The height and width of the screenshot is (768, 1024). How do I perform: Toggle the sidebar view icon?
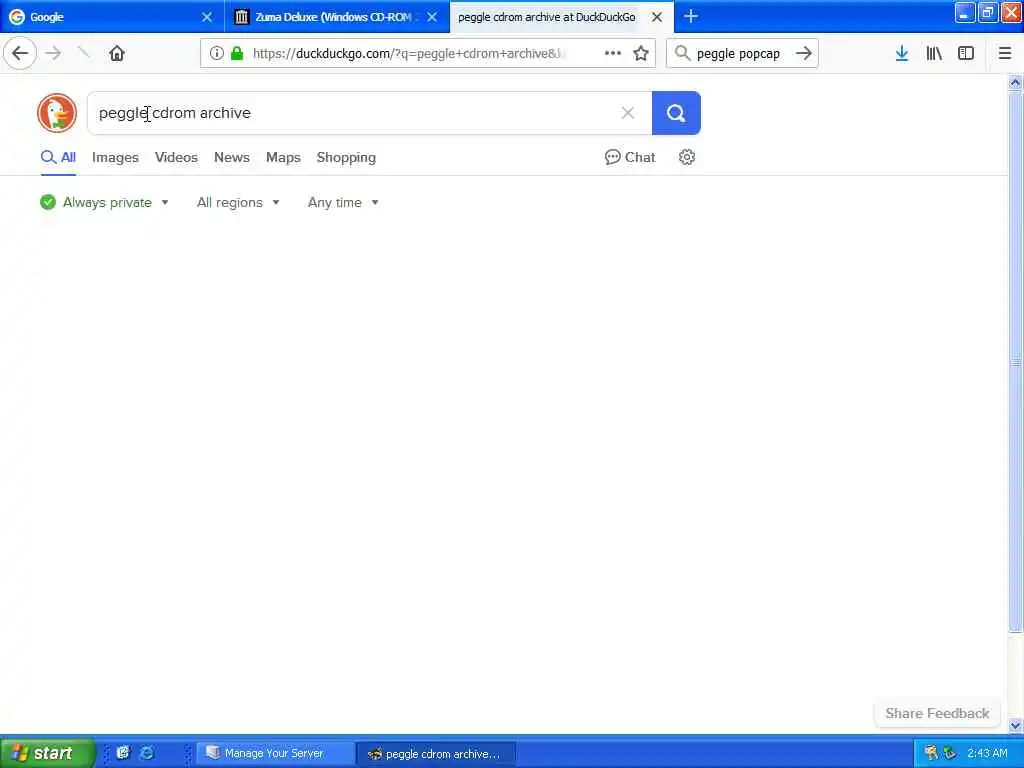pos(966,54)
